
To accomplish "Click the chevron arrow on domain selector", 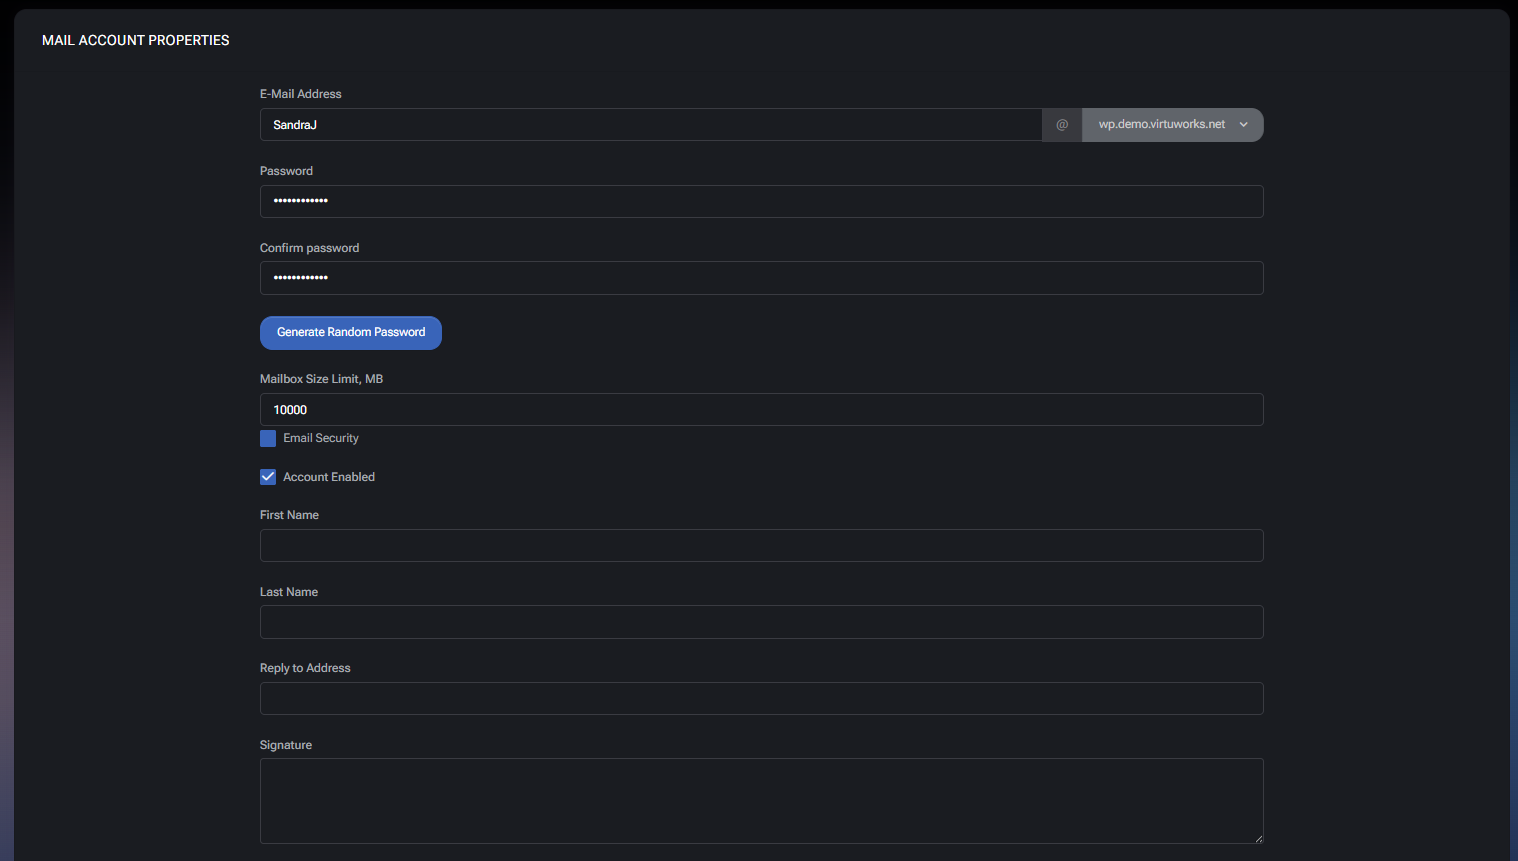I will point(1244,125).
